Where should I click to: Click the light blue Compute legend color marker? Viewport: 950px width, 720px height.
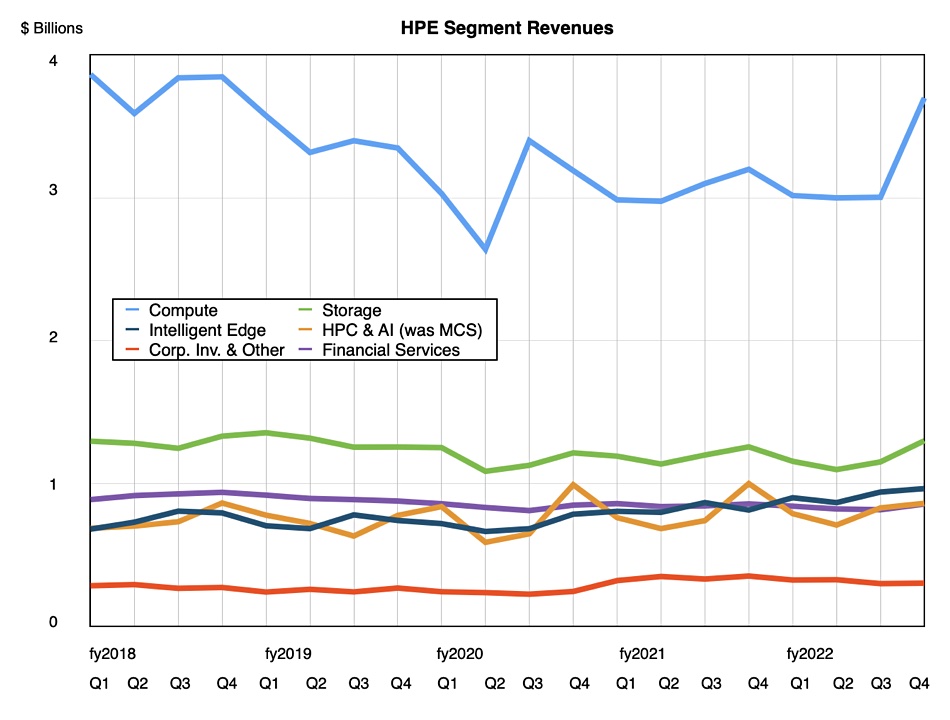point(132,310)
